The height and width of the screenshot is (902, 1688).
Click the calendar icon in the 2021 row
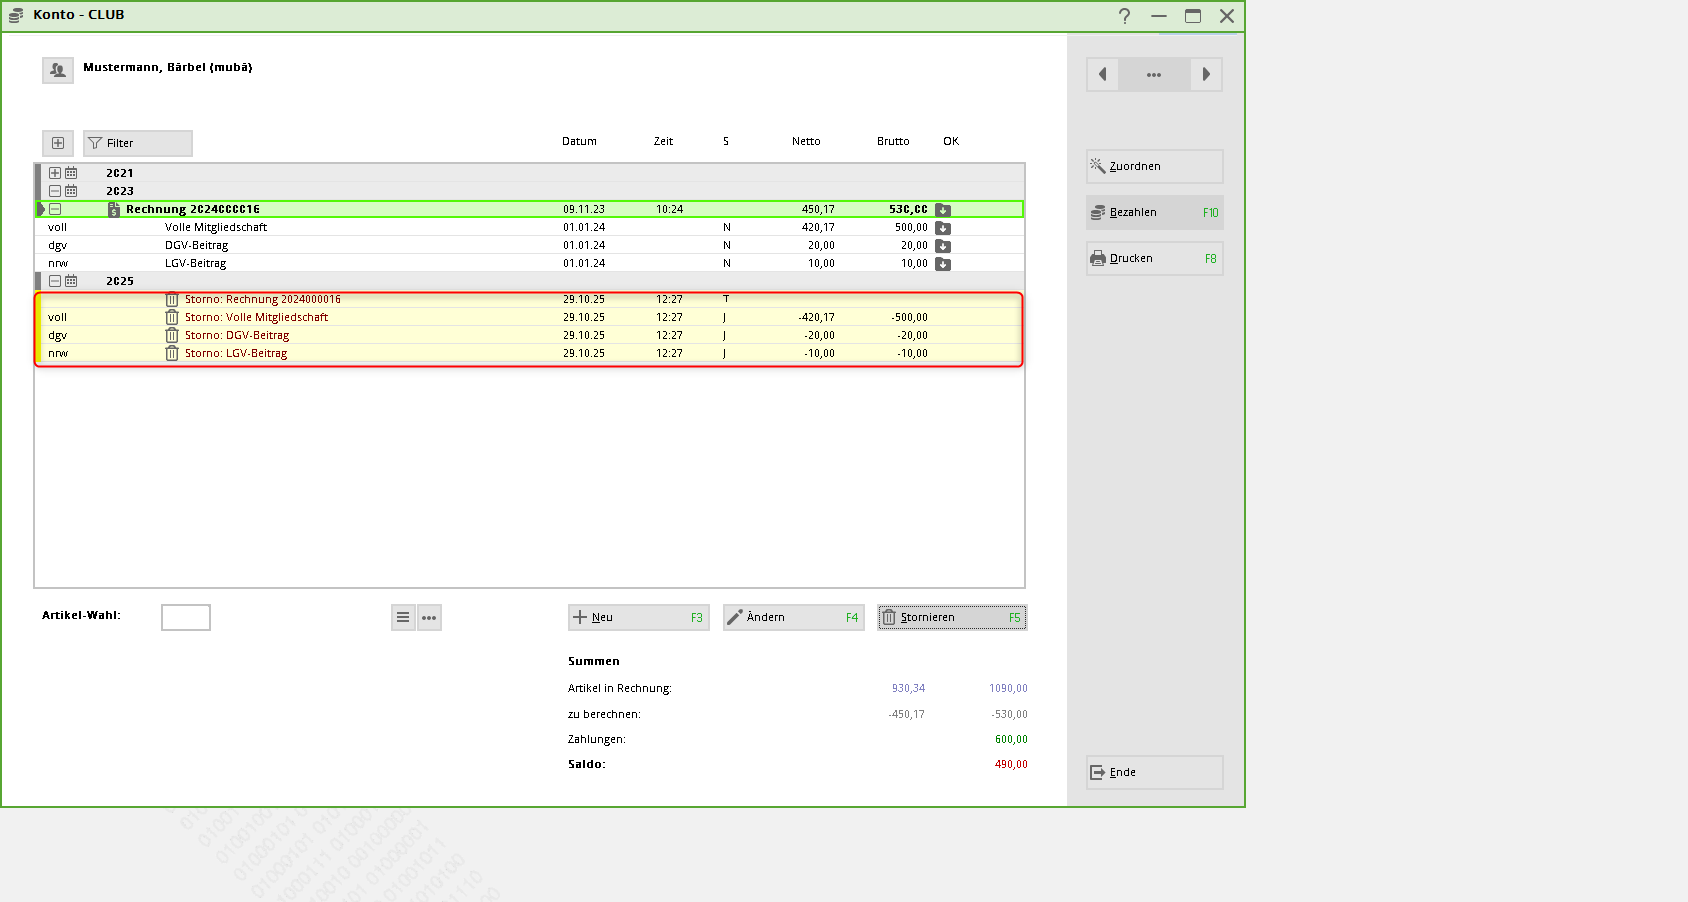coord(71,173)
